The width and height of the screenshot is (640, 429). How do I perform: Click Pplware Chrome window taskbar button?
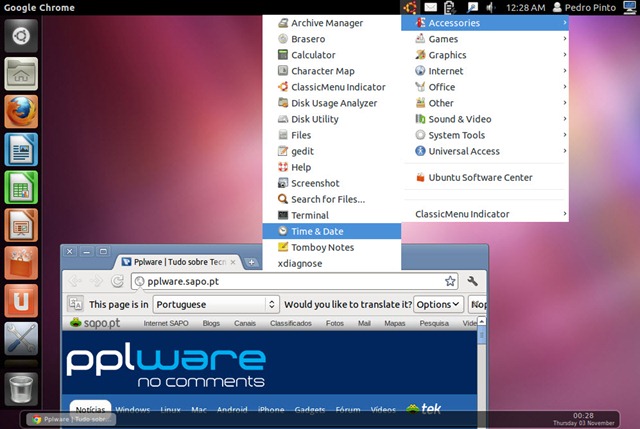[x=71, y=419]
